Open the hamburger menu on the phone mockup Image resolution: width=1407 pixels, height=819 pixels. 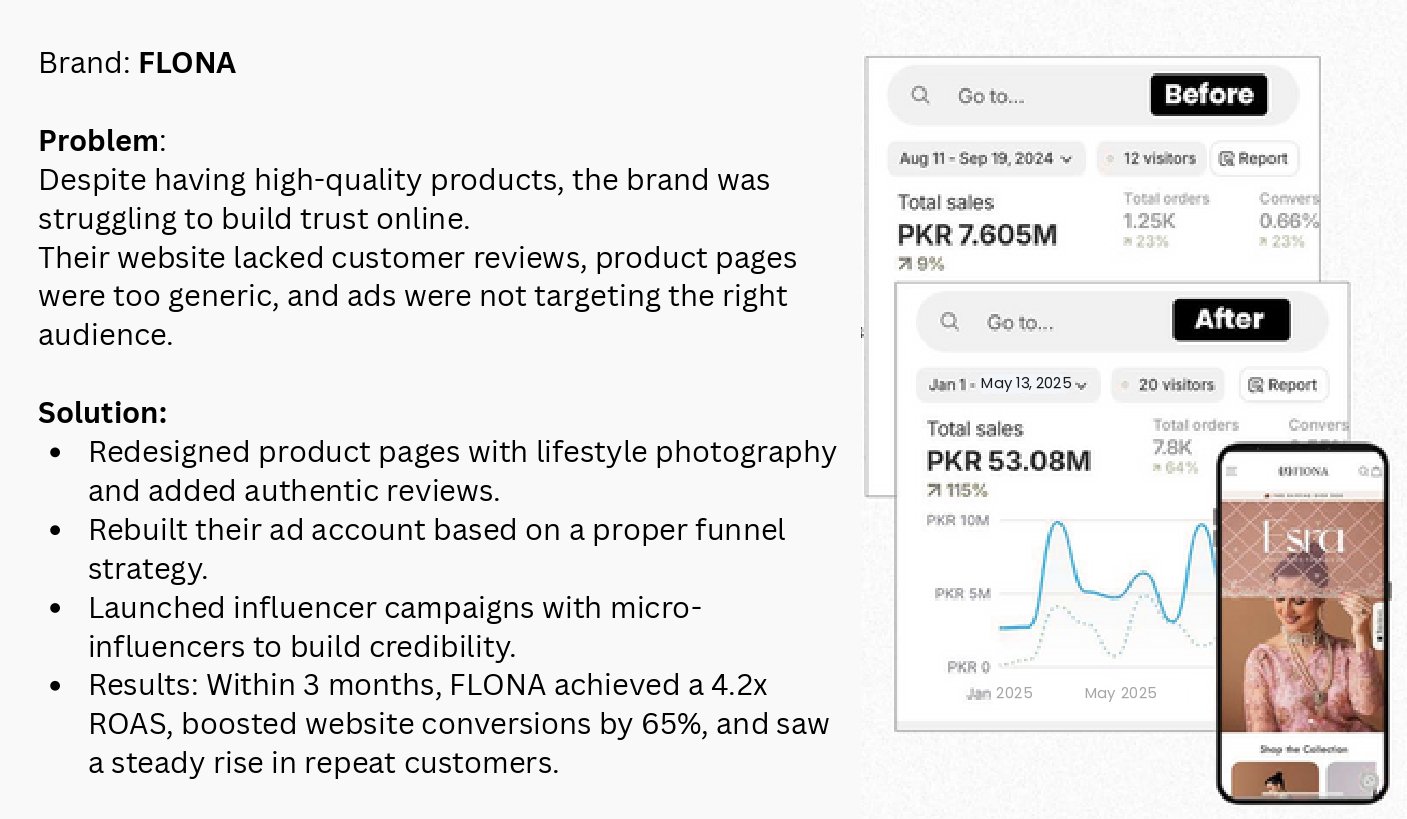tap(1232, 471)
